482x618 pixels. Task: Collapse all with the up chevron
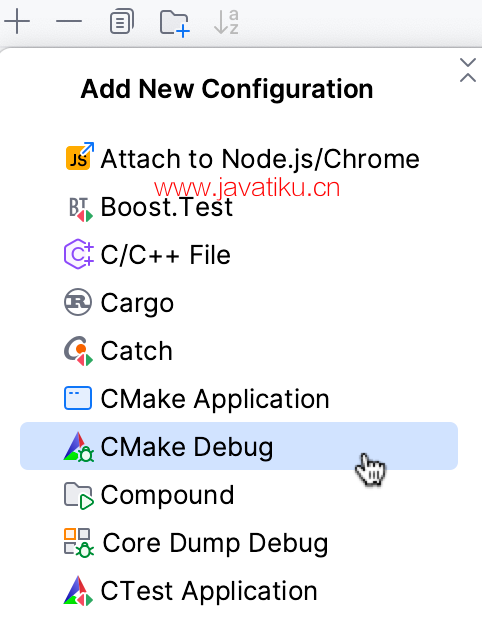click(x=468, y=77)
